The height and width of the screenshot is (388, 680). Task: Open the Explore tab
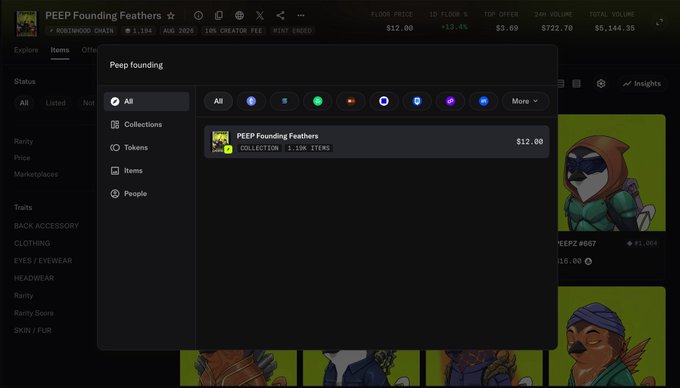26,50
